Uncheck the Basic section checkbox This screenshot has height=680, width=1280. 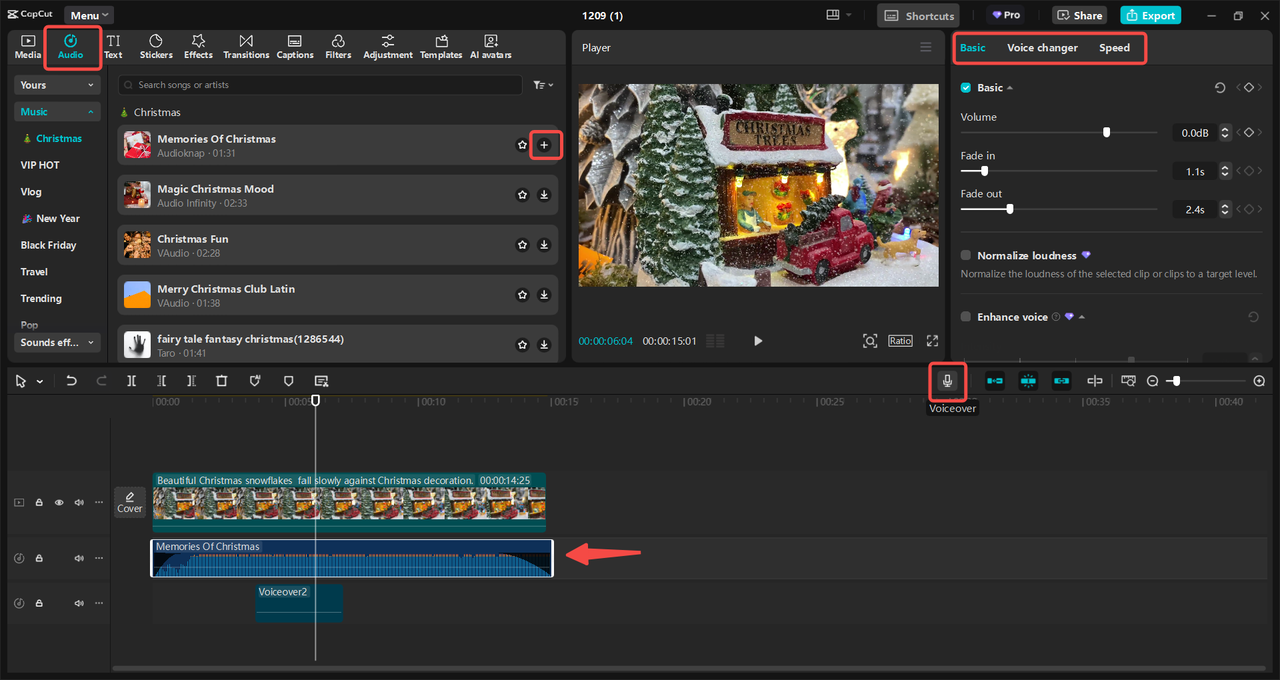click(x=966, y=88)
